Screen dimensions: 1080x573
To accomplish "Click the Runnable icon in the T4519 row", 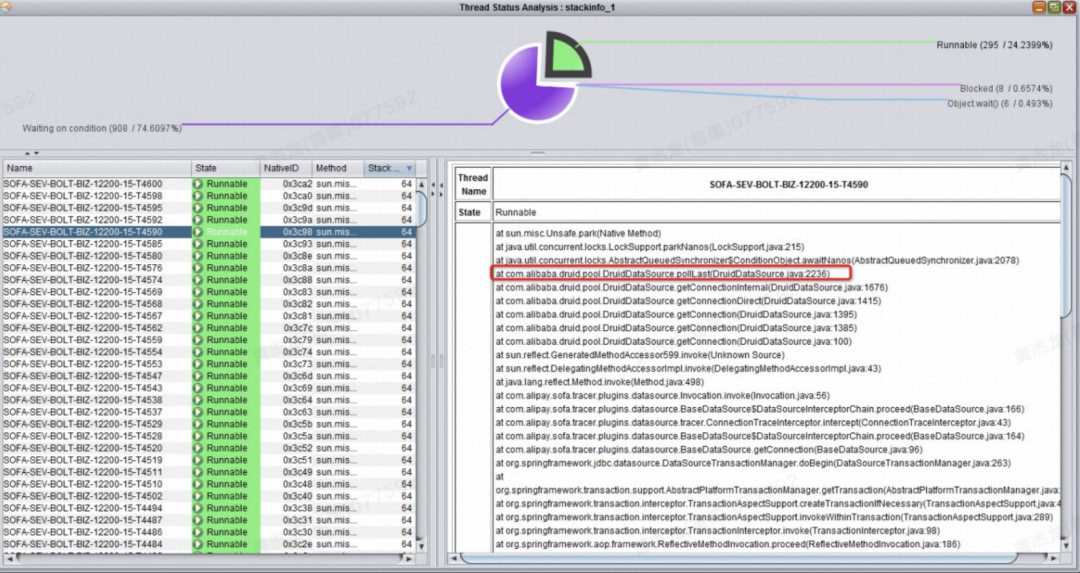I will tap(198, 460).
